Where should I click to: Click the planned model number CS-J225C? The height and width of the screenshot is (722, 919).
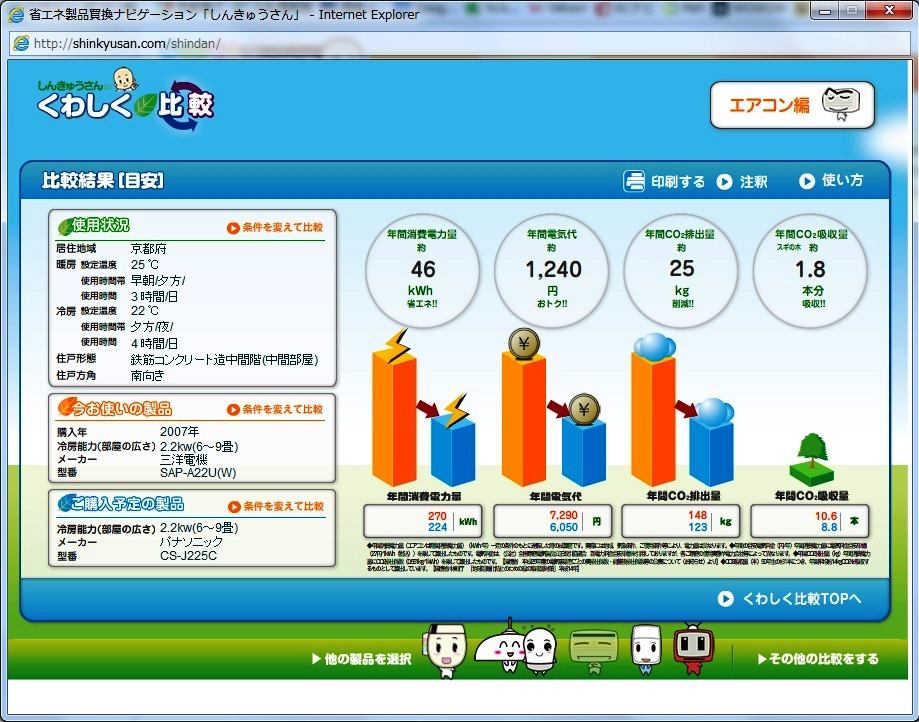(189, 556)
